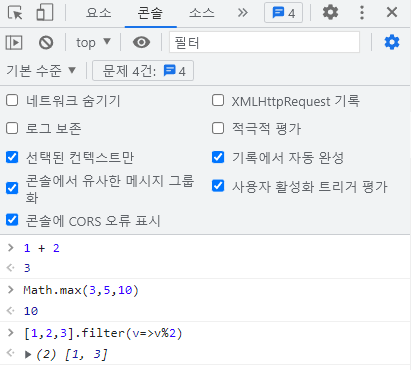Viewport: 411px width, 370px height.
Task: Create live expression with eye icon
Action: [x=141, y=43]
